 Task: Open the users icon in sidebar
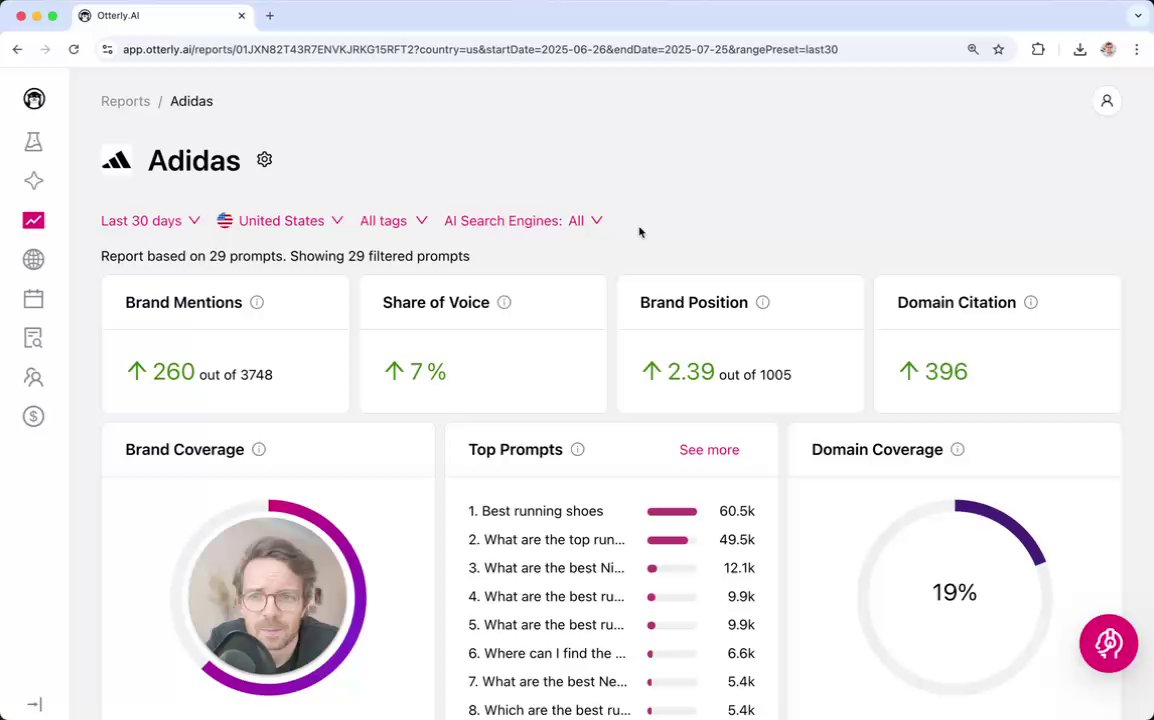pyautogui.click(x=34, y=377)
